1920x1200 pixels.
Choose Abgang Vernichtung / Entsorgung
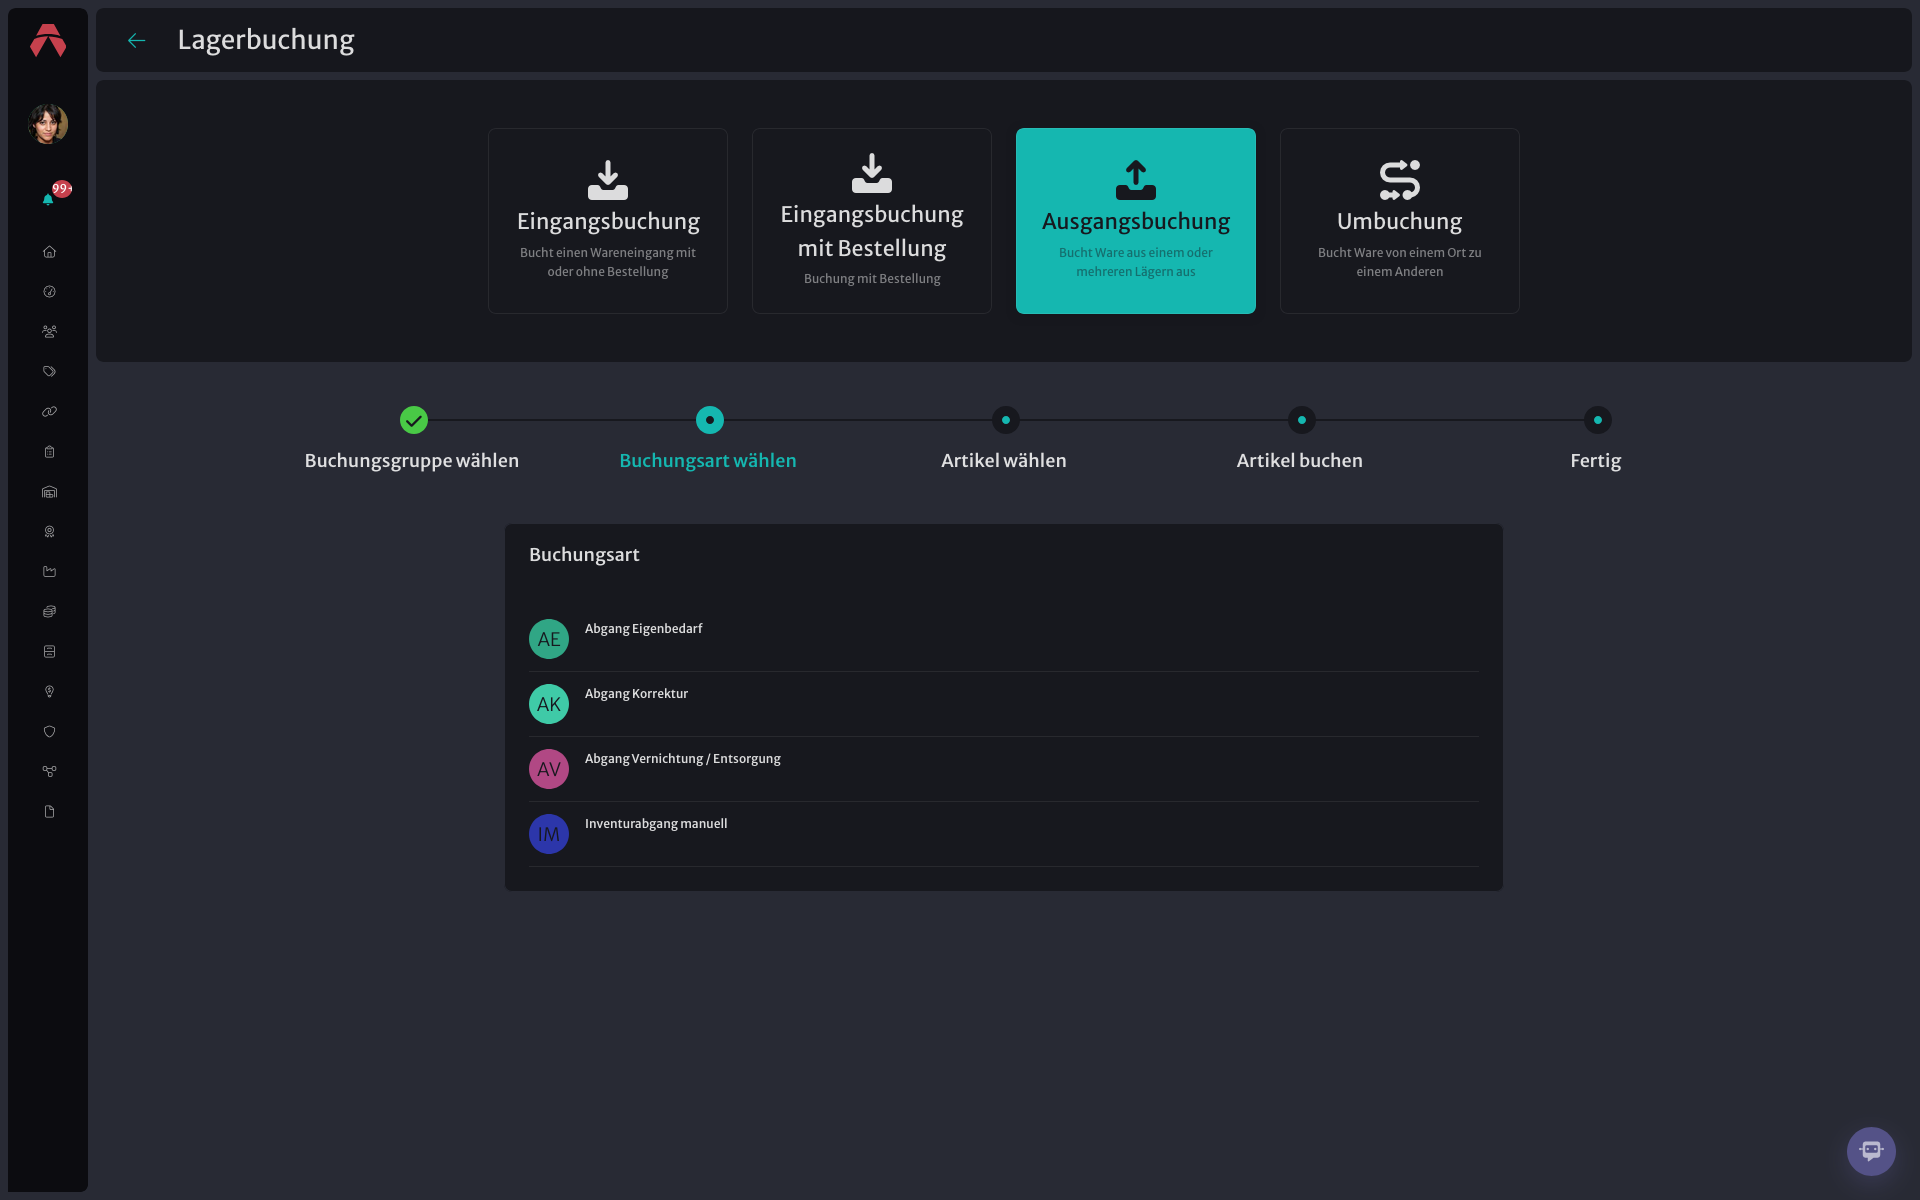tap(1003, 769)
